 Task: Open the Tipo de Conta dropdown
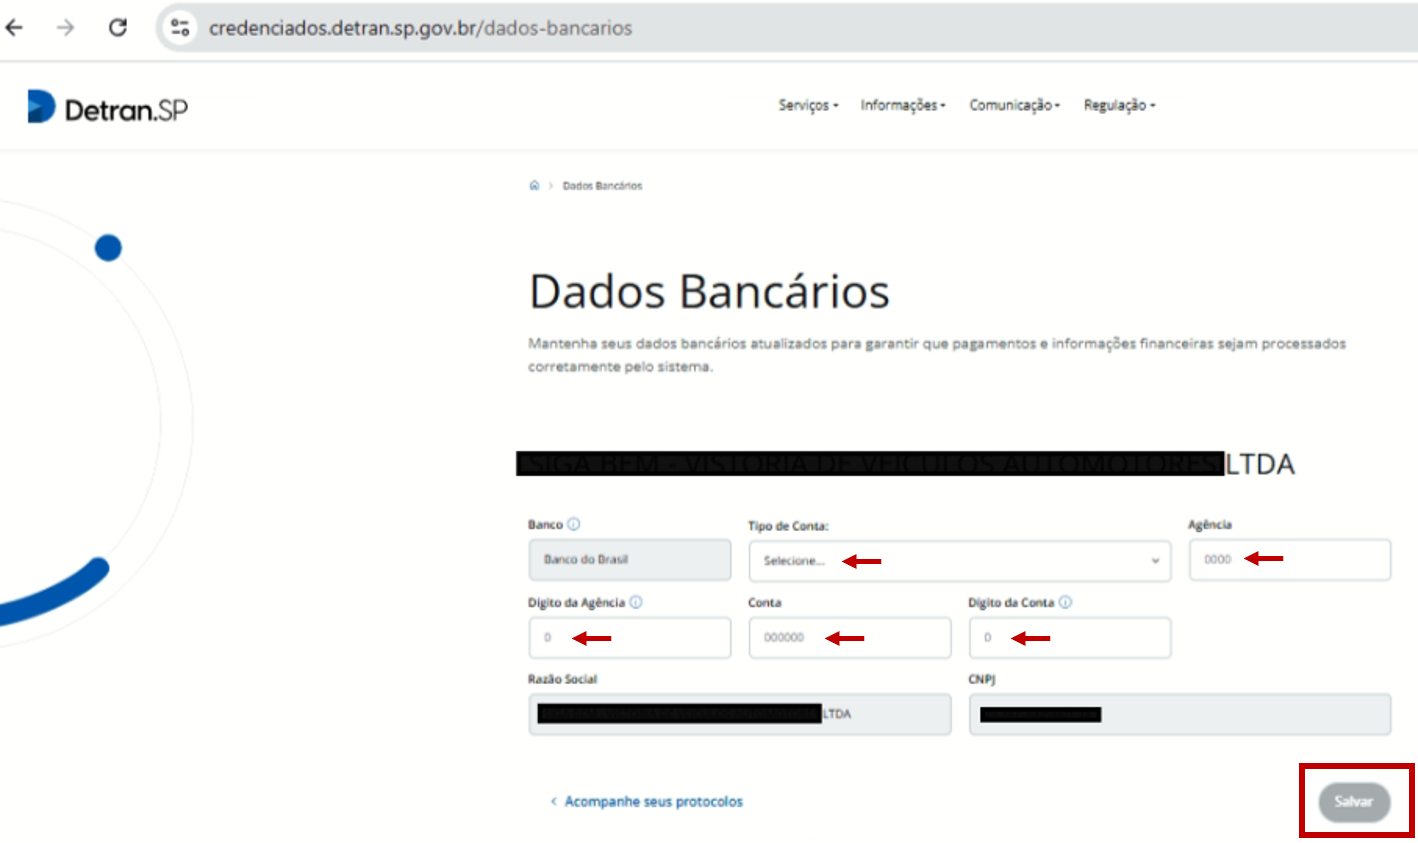960,561
